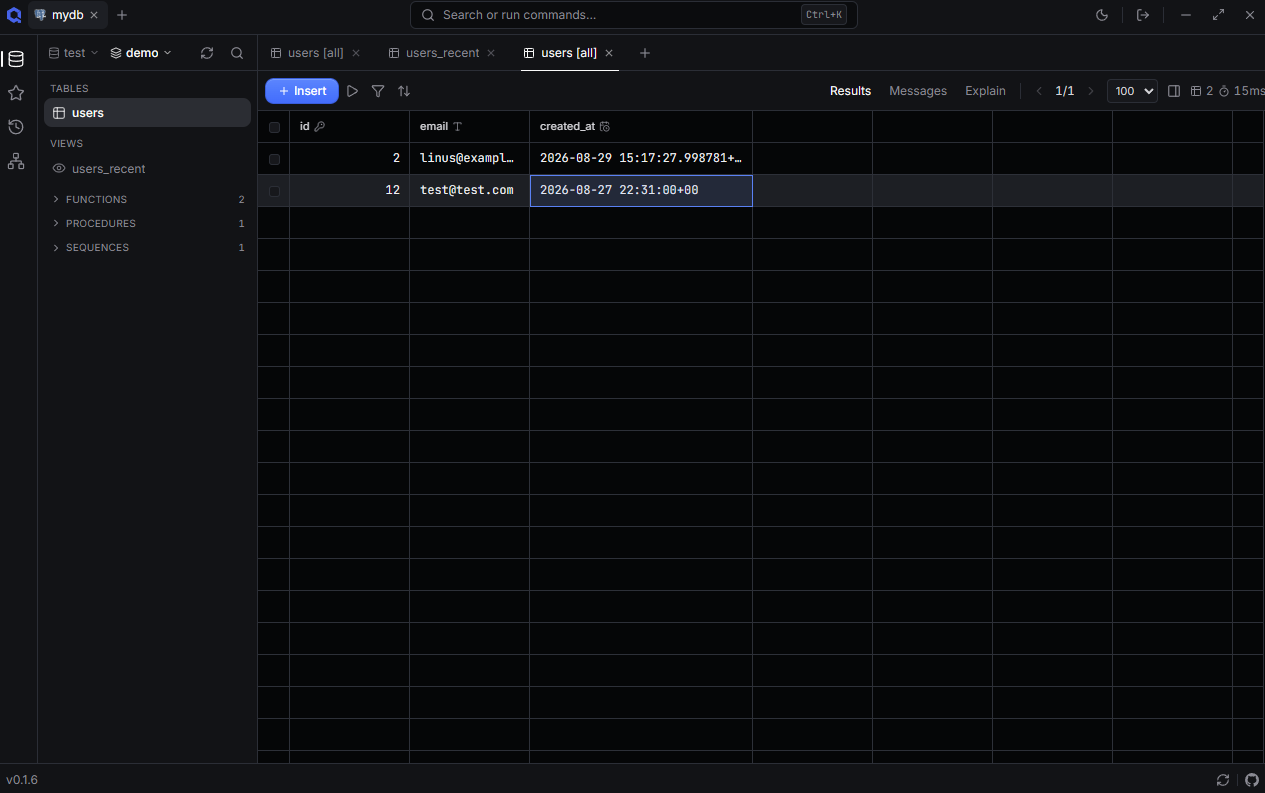This screenshot has width=1265, height=793.
Task: Open the test database dropdown
Action: (74, 53)
